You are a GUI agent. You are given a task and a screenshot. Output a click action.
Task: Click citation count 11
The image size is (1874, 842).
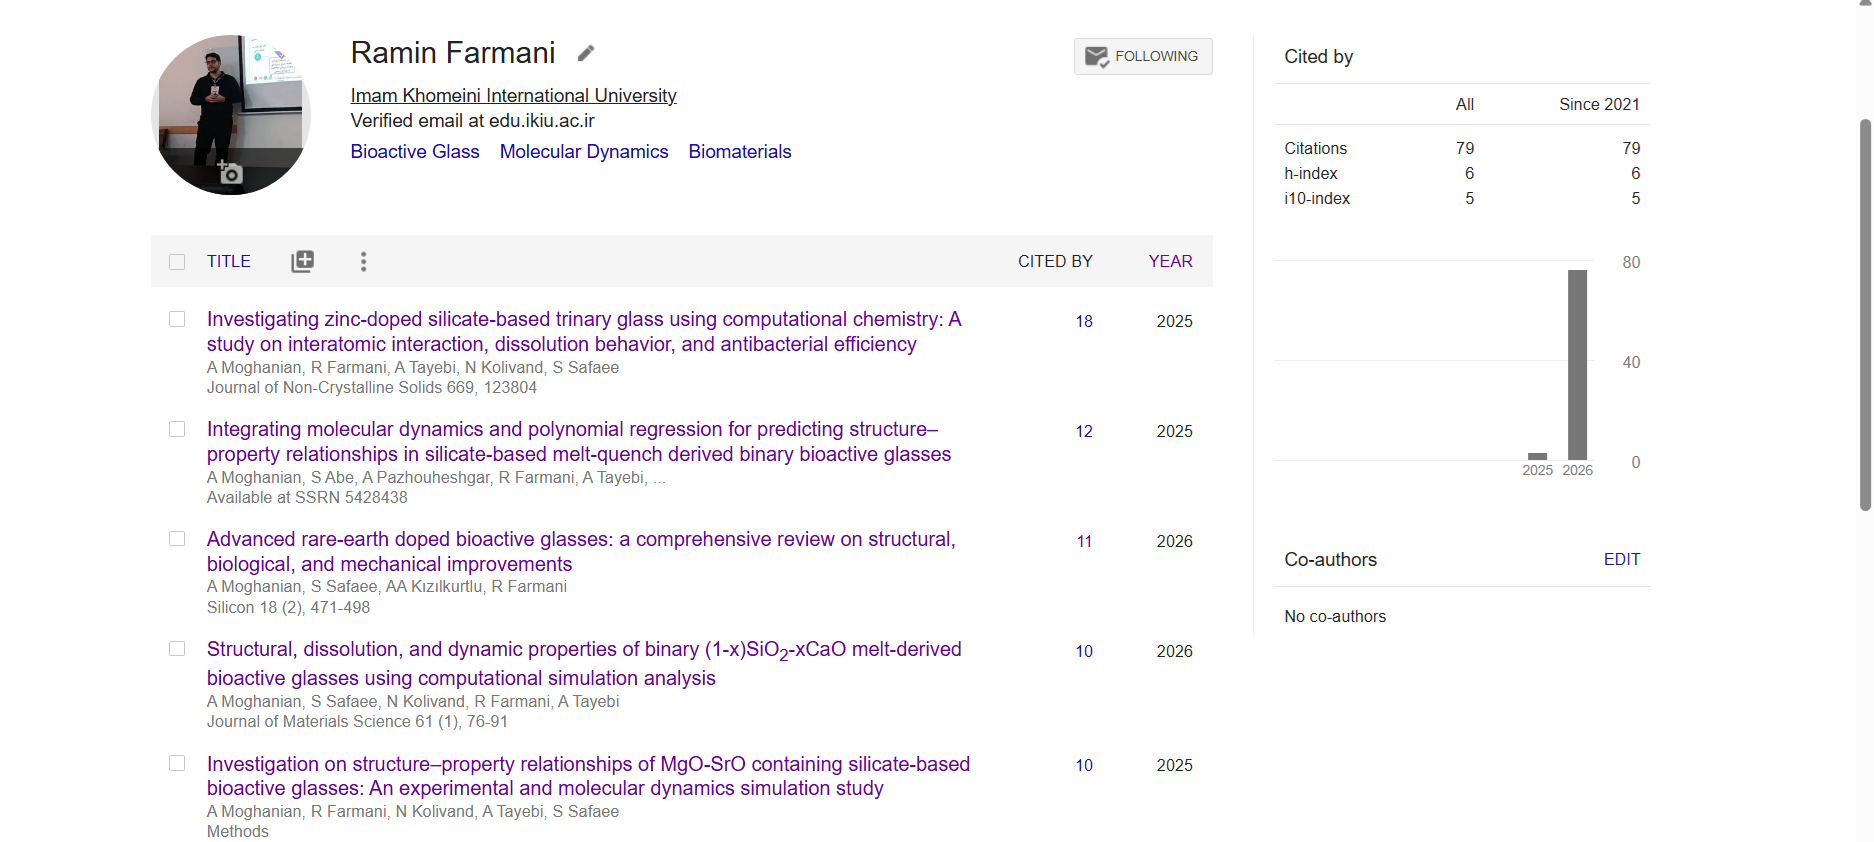pos(1084,541)
